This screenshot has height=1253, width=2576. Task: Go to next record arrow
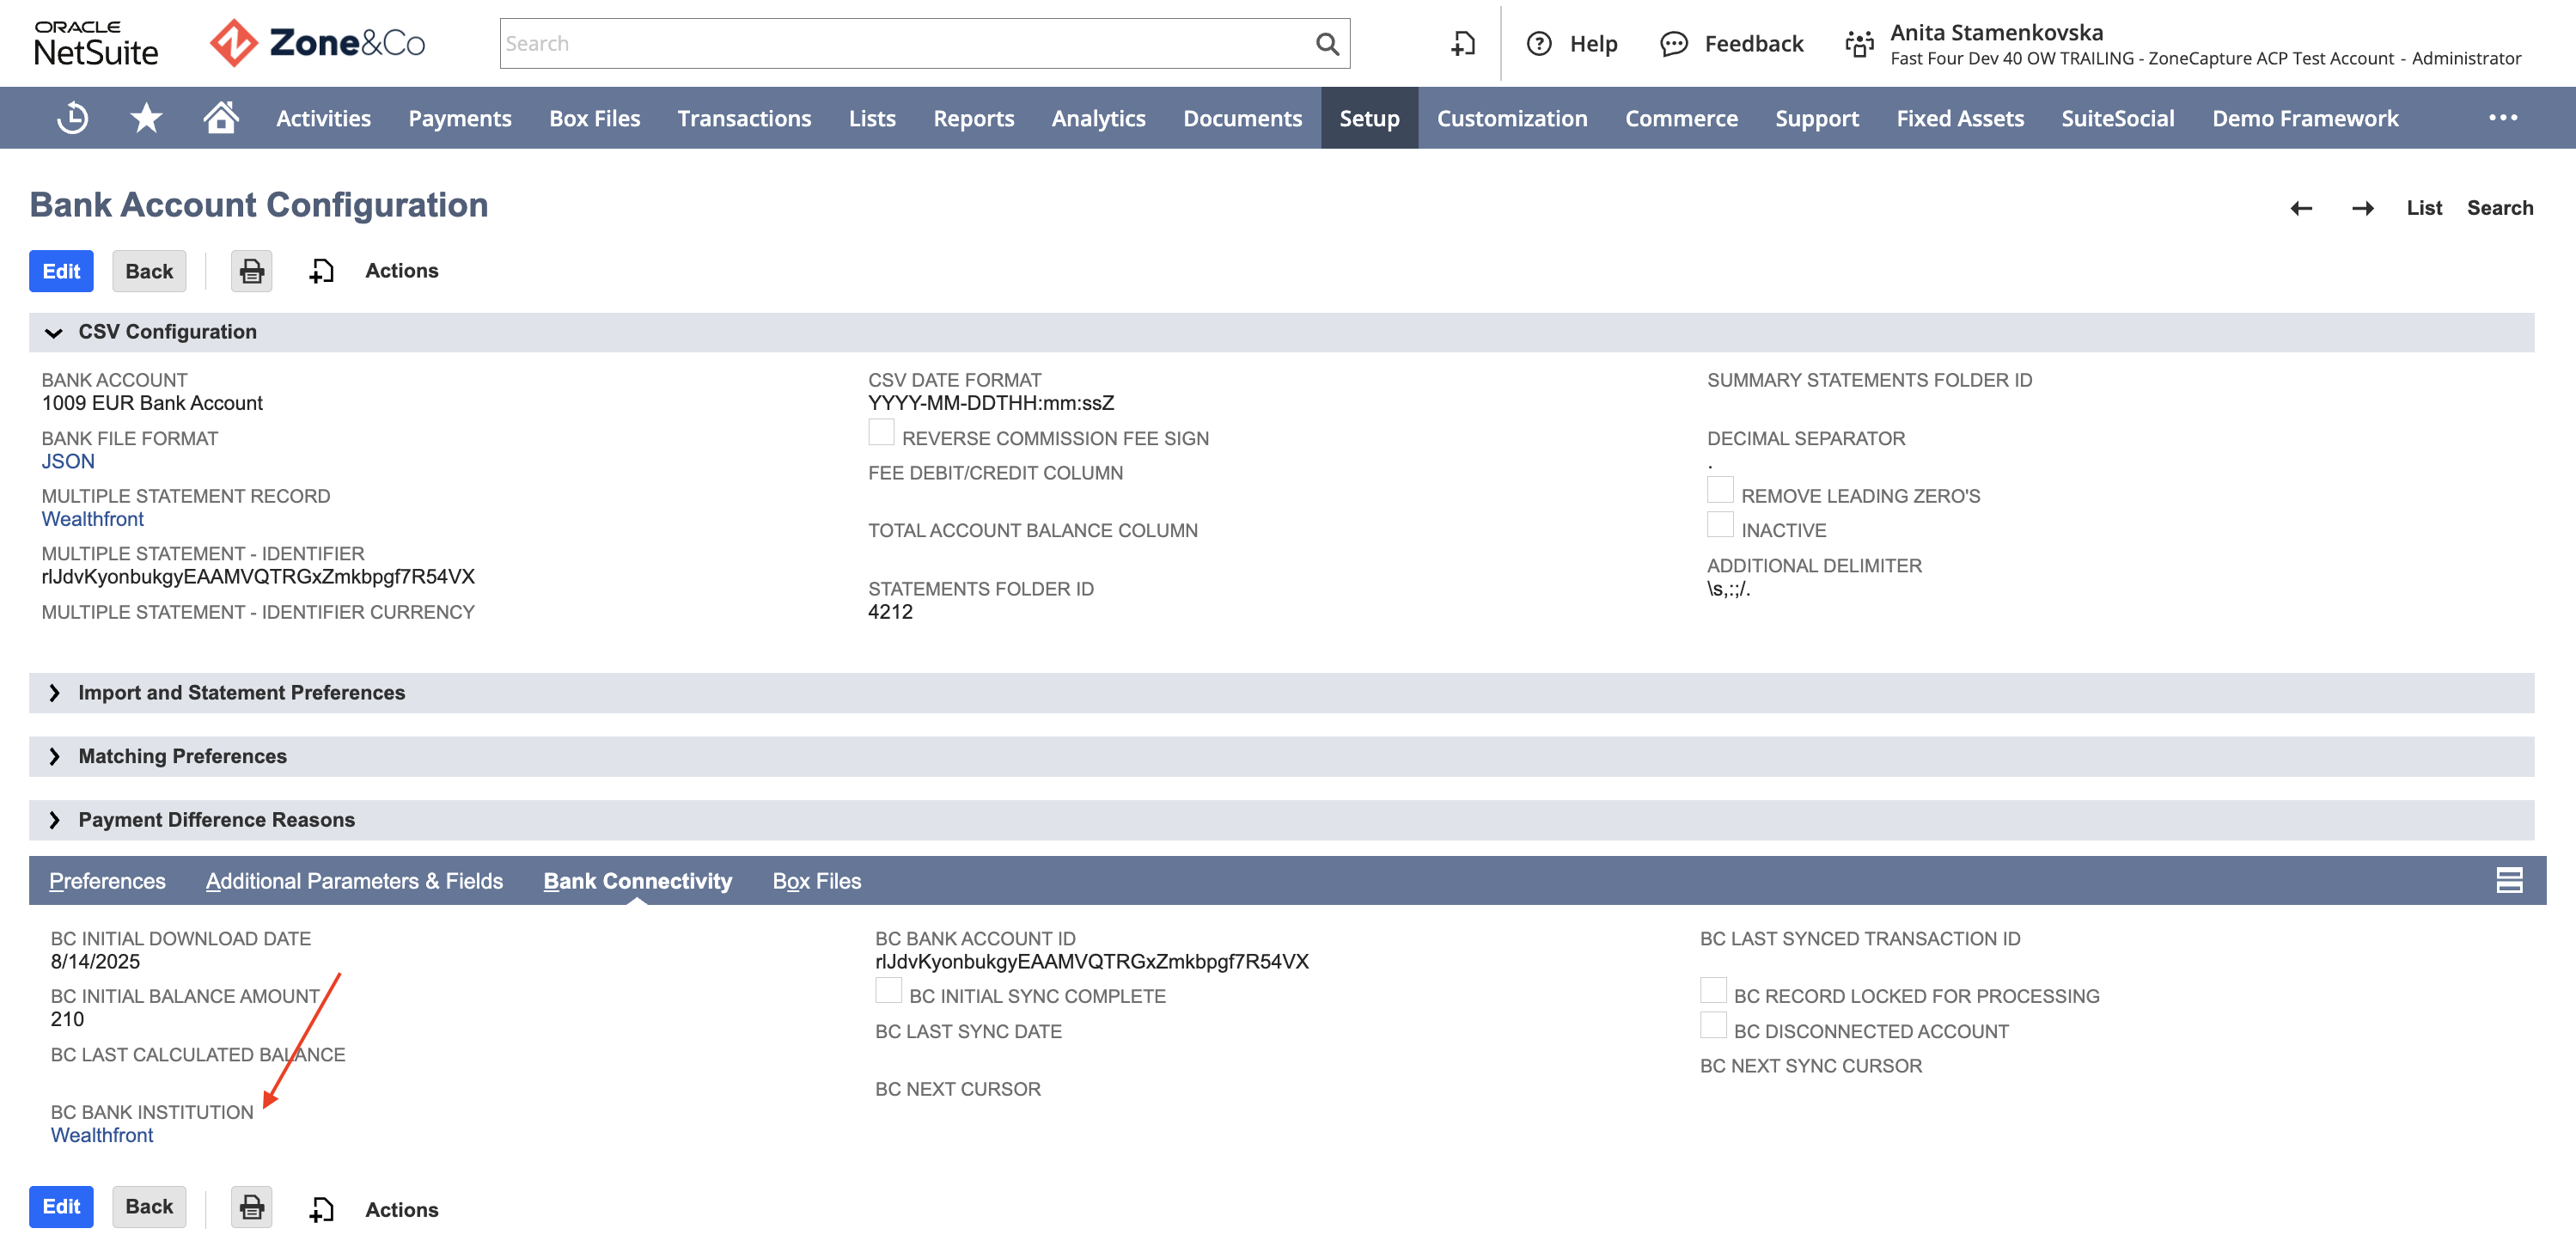(x=2363, y=208)
